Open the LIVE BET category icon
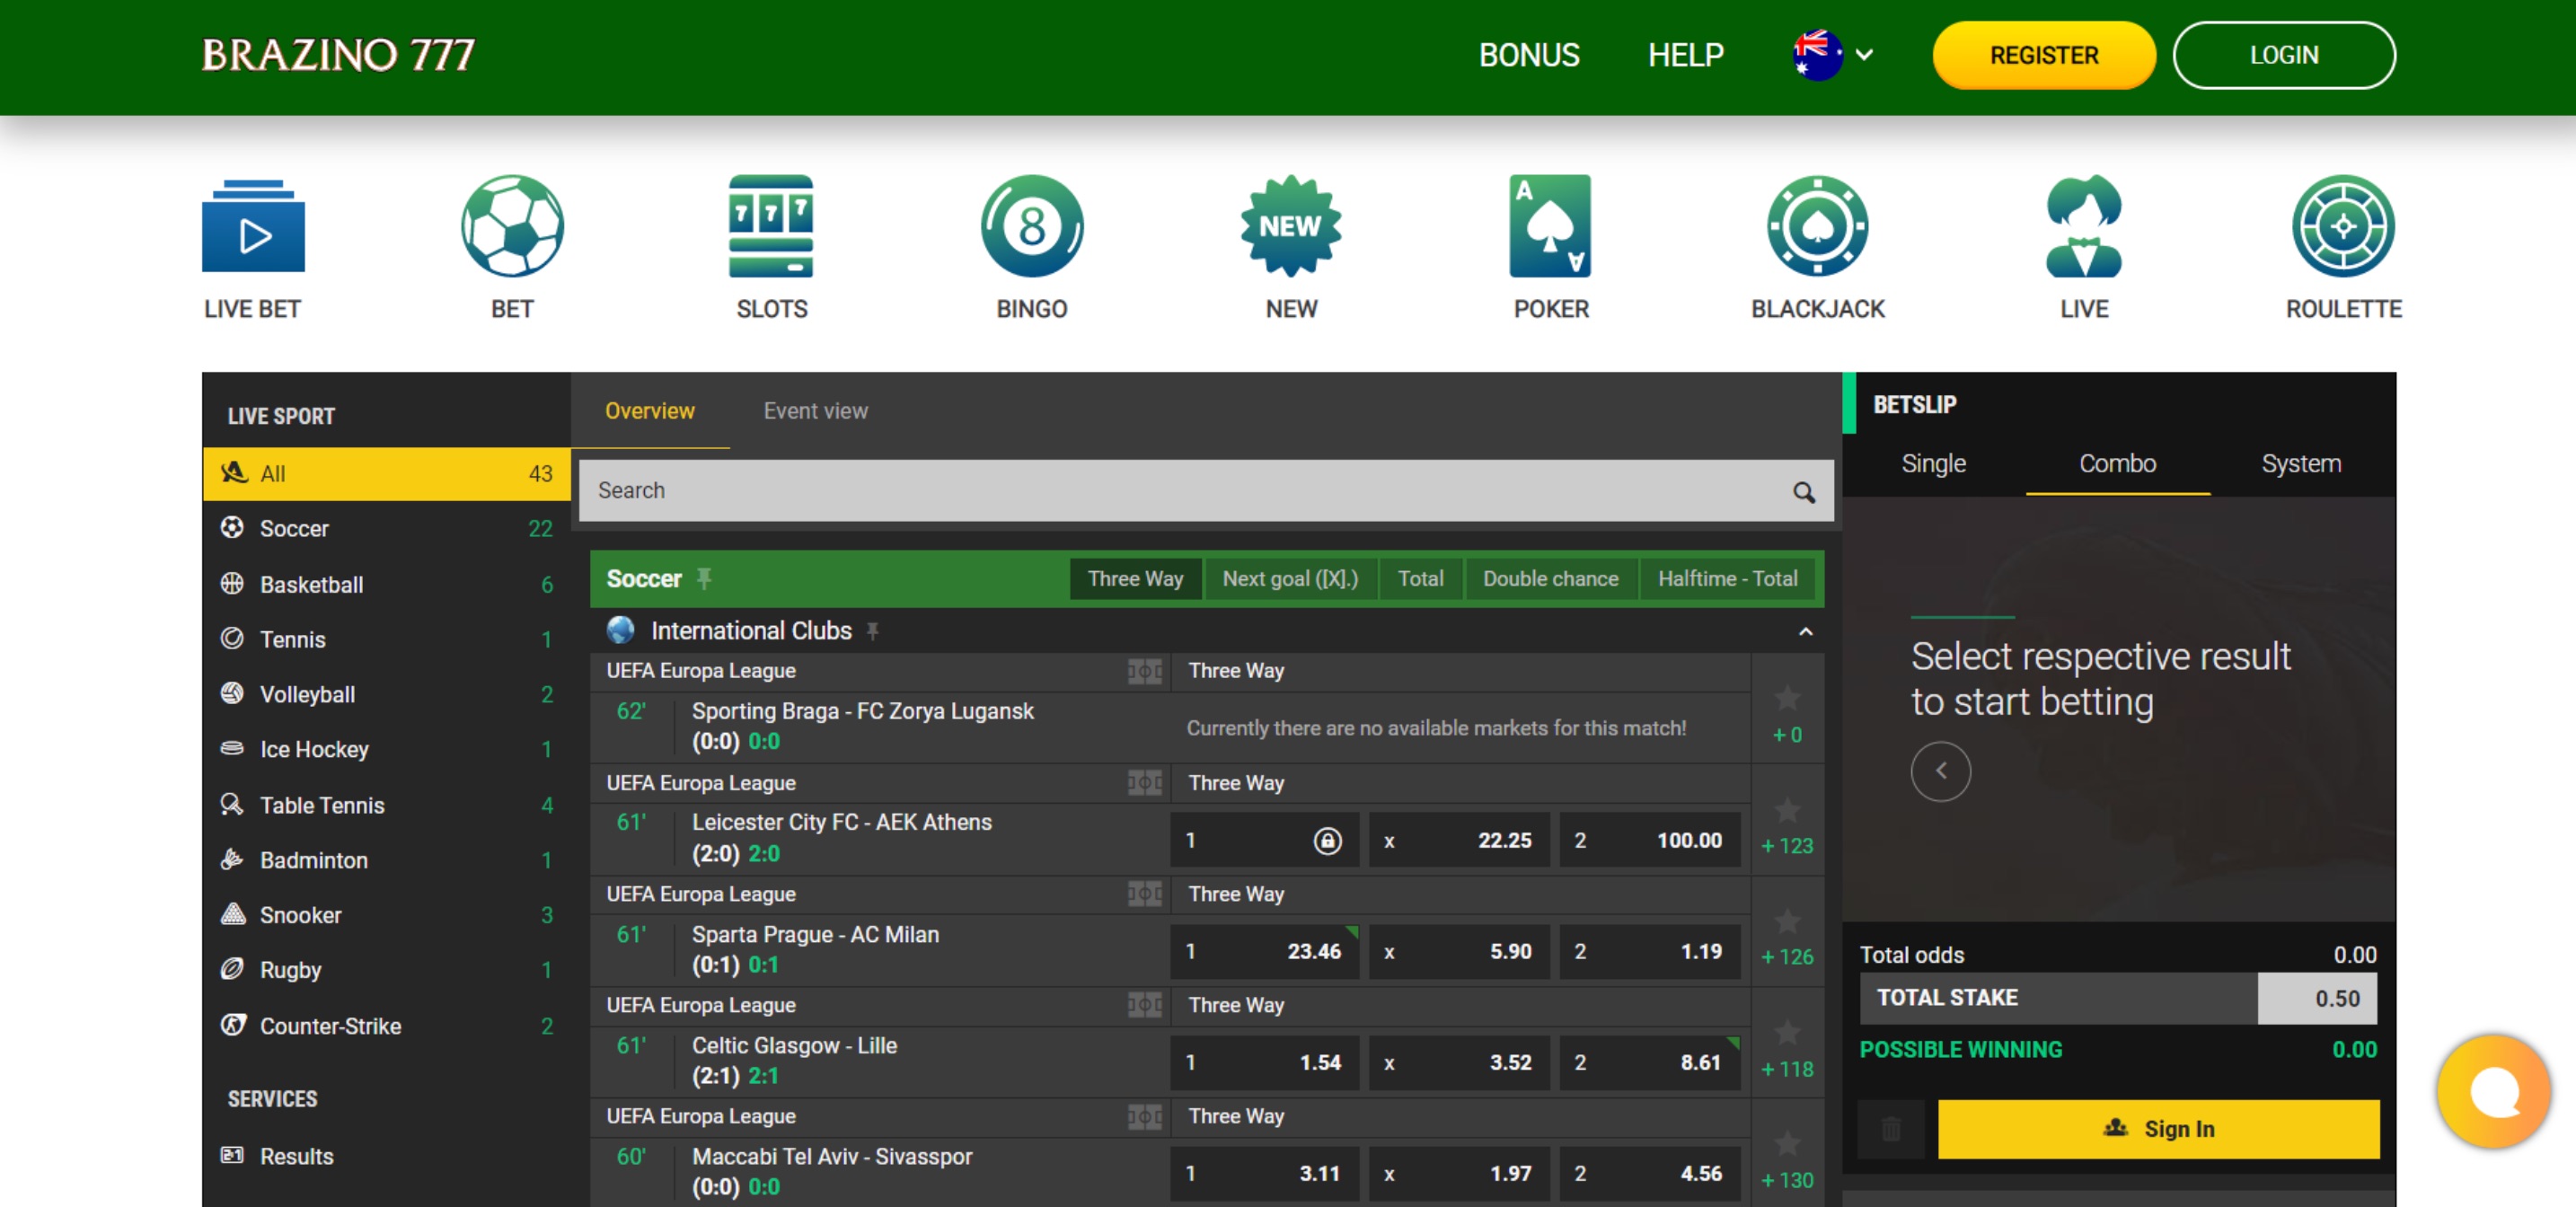 click(x=253, y=226)
